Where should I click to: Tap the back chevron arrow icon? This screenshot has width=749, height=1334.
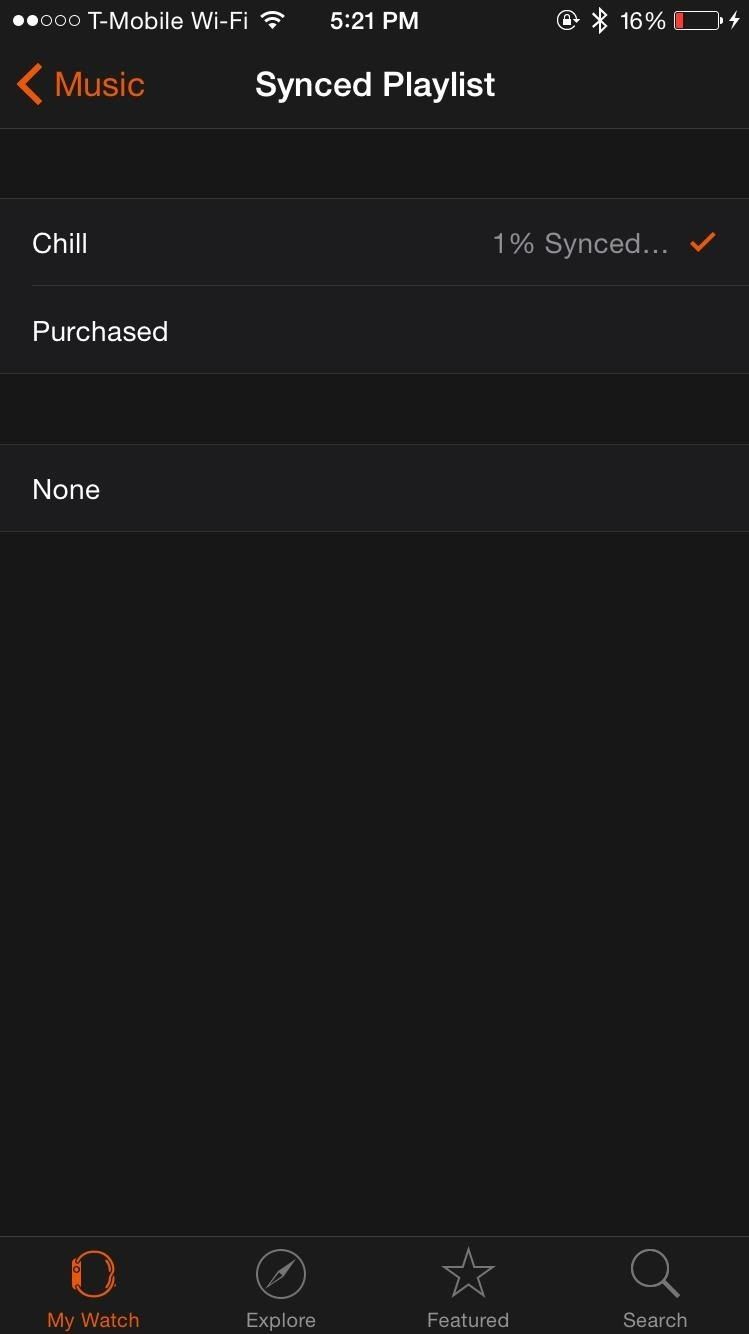click(x=30, y=85)
